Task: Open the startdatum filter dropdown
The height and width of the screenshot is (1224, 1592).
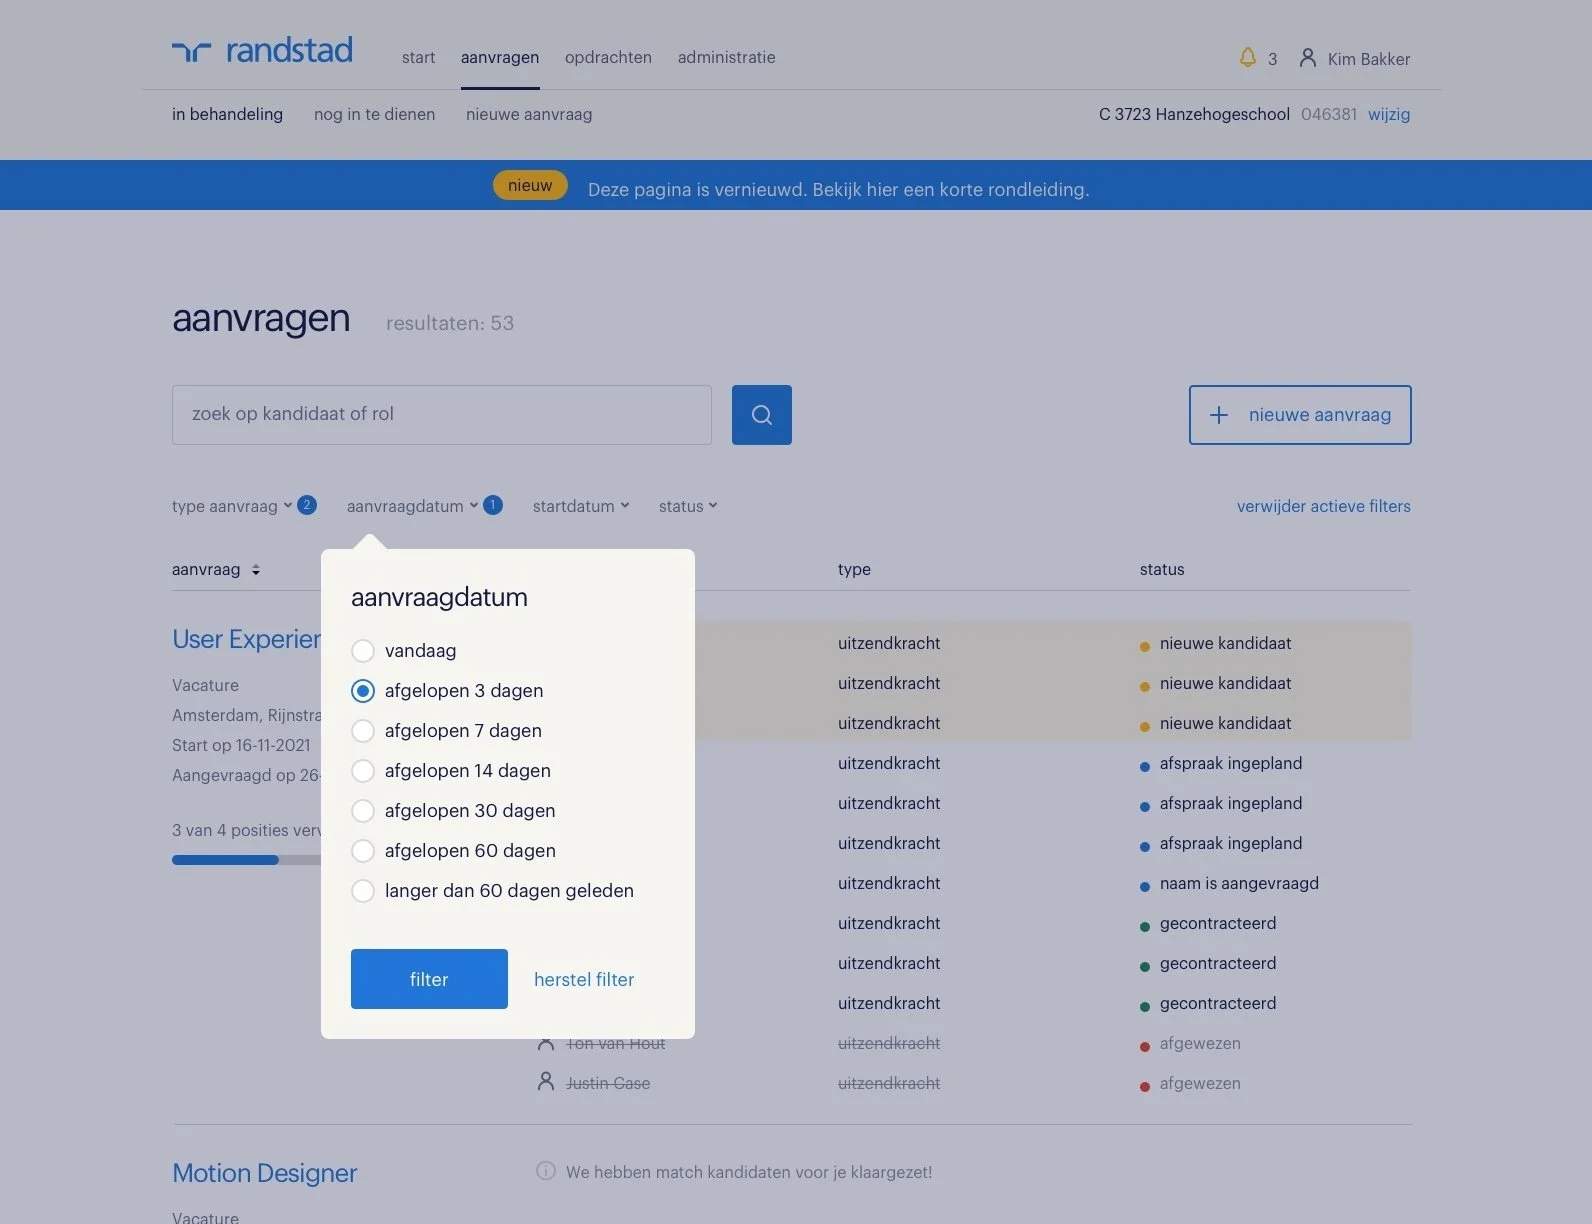Action: [581, 506]
